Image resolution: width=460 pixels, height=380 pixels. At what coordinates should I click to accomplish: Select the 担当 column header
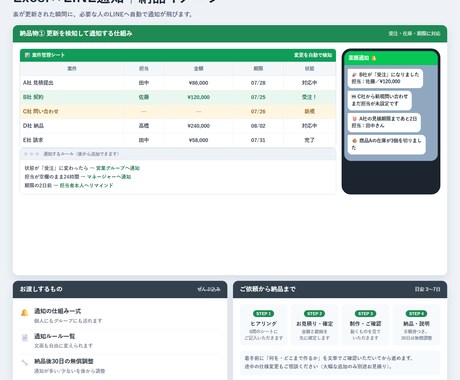tap(144, 69)
